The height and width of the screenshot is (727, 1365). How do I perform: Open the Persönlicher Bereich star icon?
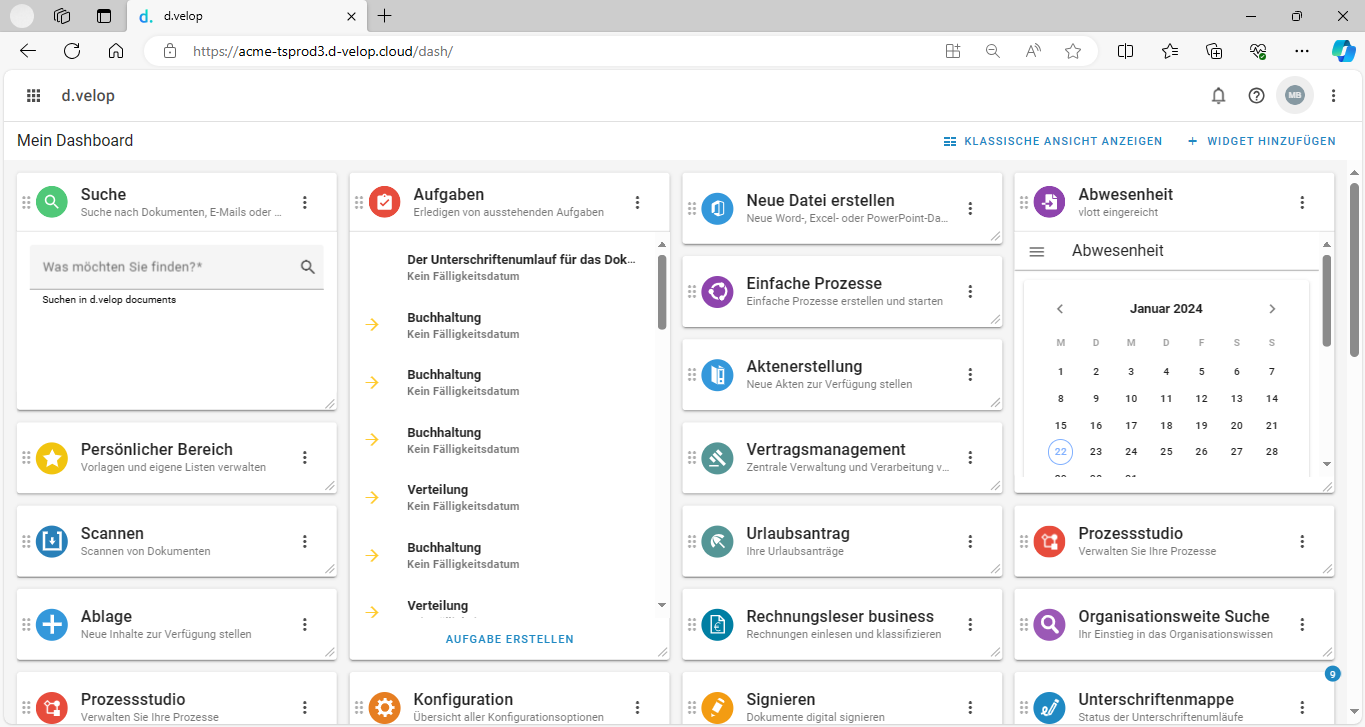pyautogui.click(x=52, y=458)
